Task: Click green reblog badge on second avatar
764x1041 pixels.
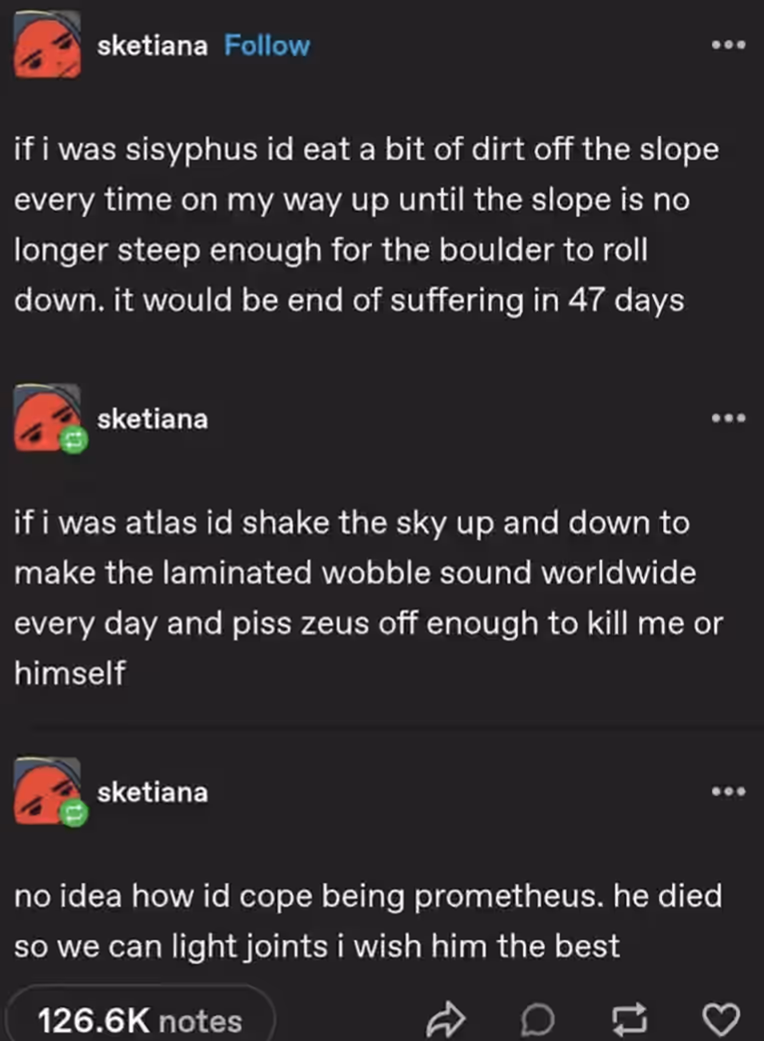Action: pyautogui.click(x=73, y=440)
